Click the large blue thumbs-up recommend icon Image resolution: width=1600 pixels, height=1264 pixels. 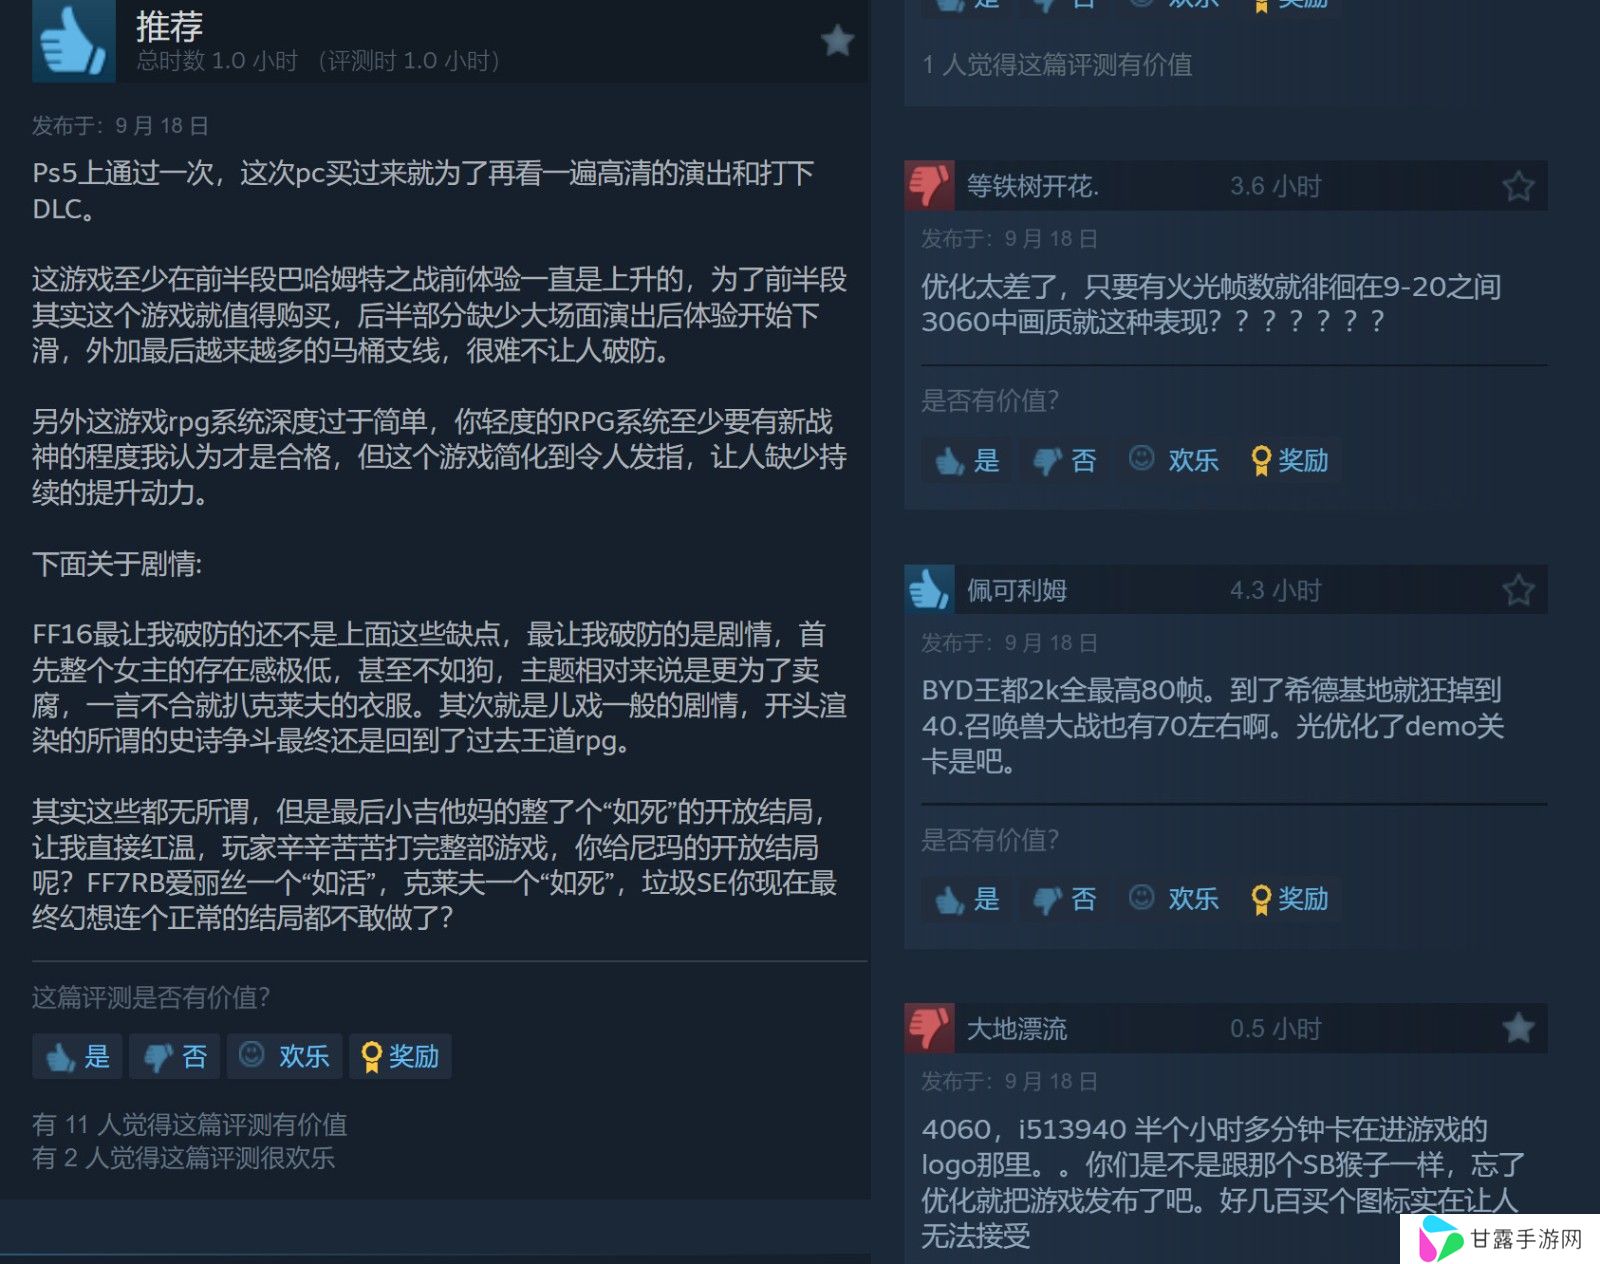click(74, 41)
